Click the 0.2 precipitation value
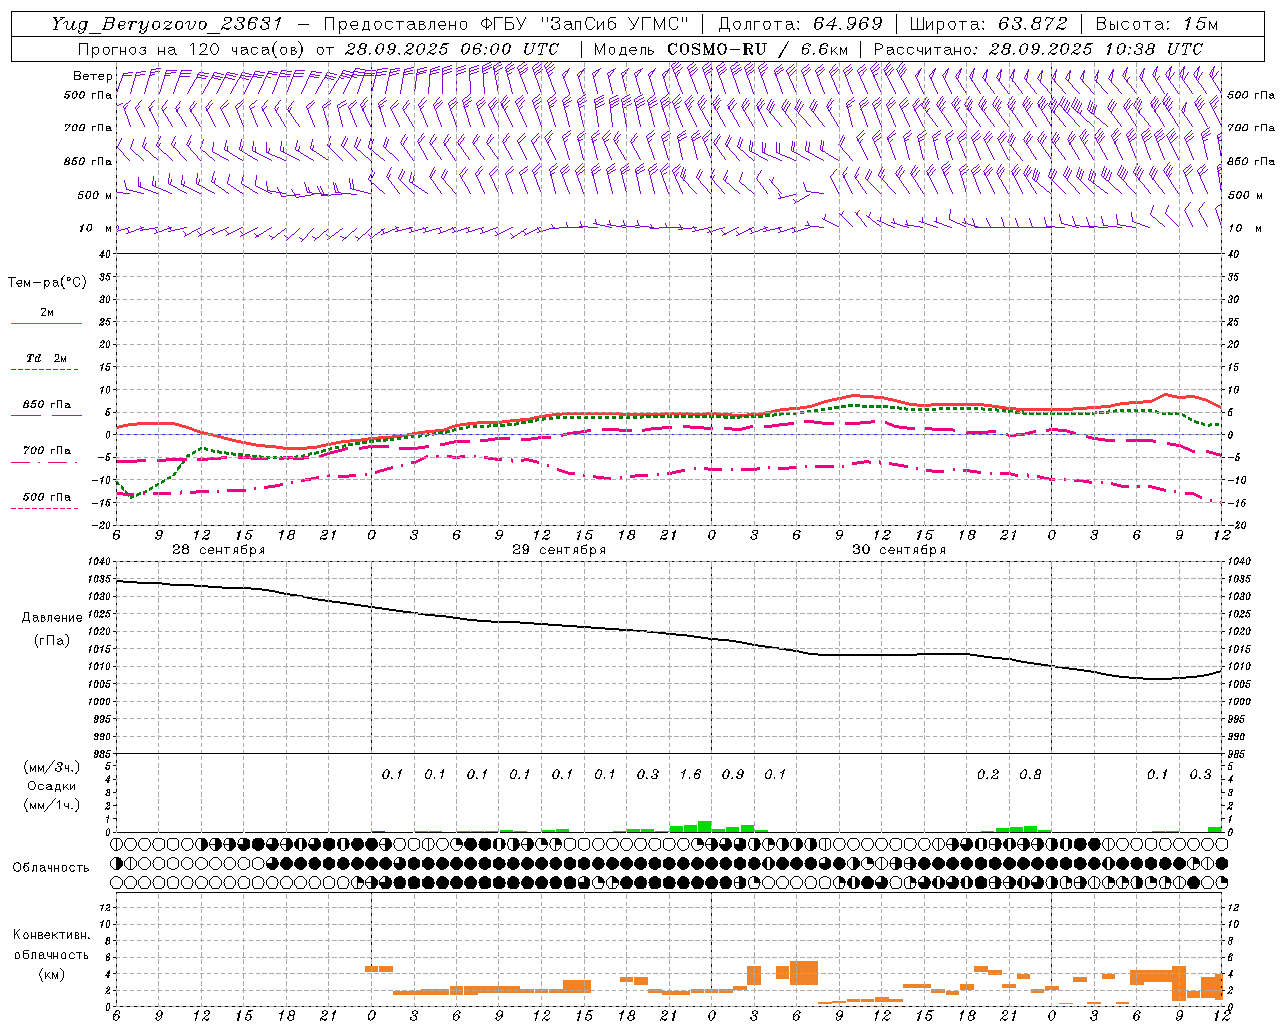Image resolution: width=1280 pixels, height=1024 pixels. (988, 774)
